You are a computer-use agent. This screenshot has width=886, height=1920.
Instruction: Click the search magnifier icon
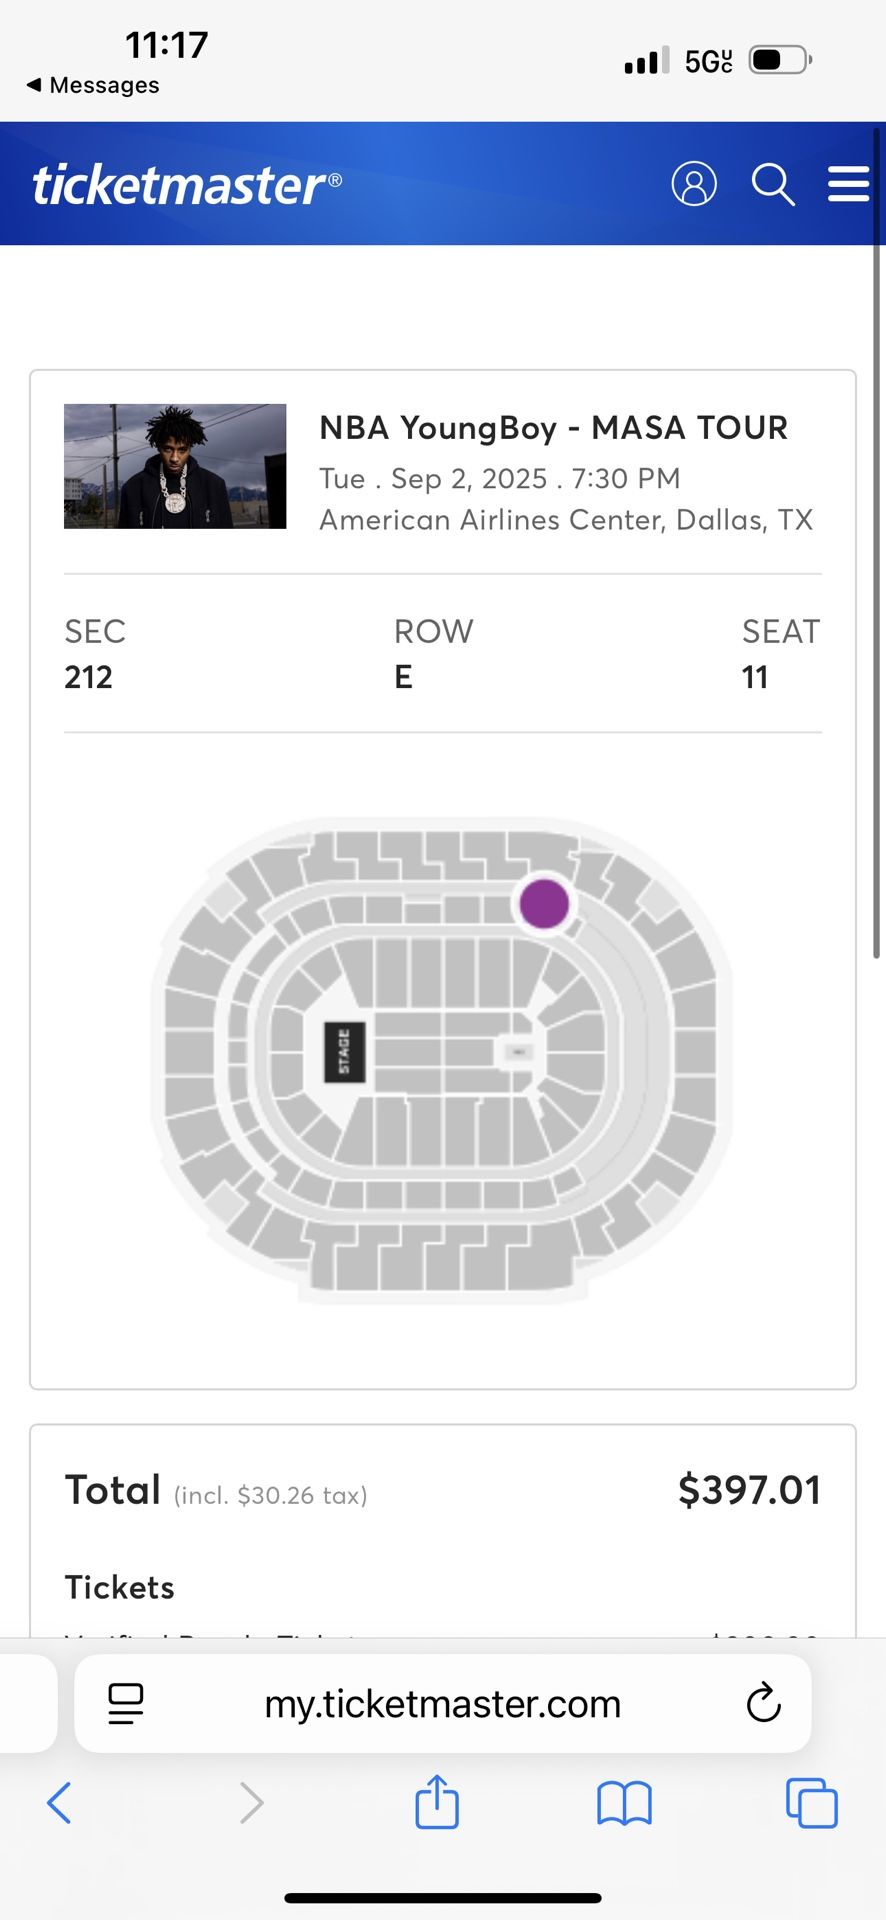[772, 184]
